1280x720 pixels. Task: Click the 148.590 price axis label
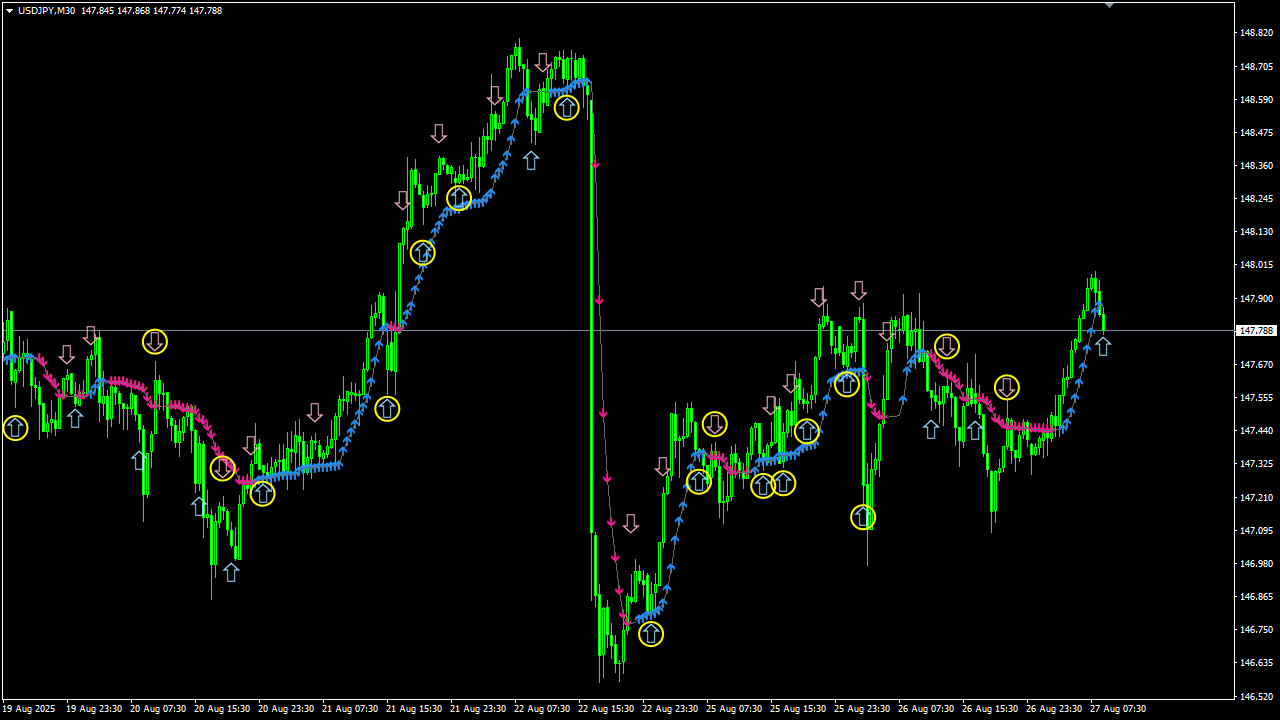[1255, 100]
